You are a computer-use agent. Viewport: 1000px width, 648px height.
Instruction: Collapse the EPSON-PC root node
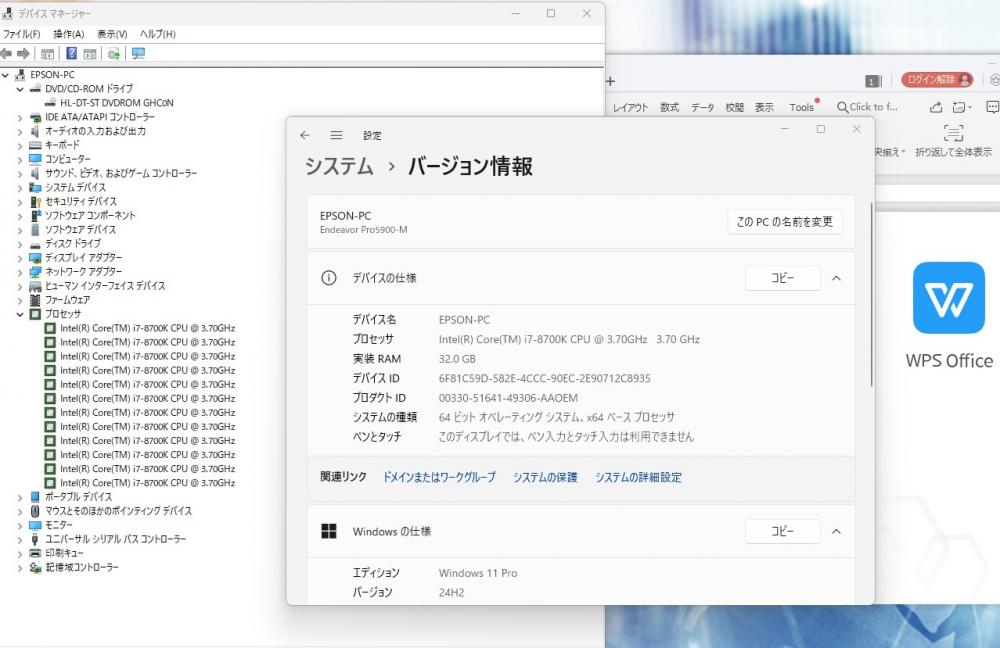tap(6, 75)
